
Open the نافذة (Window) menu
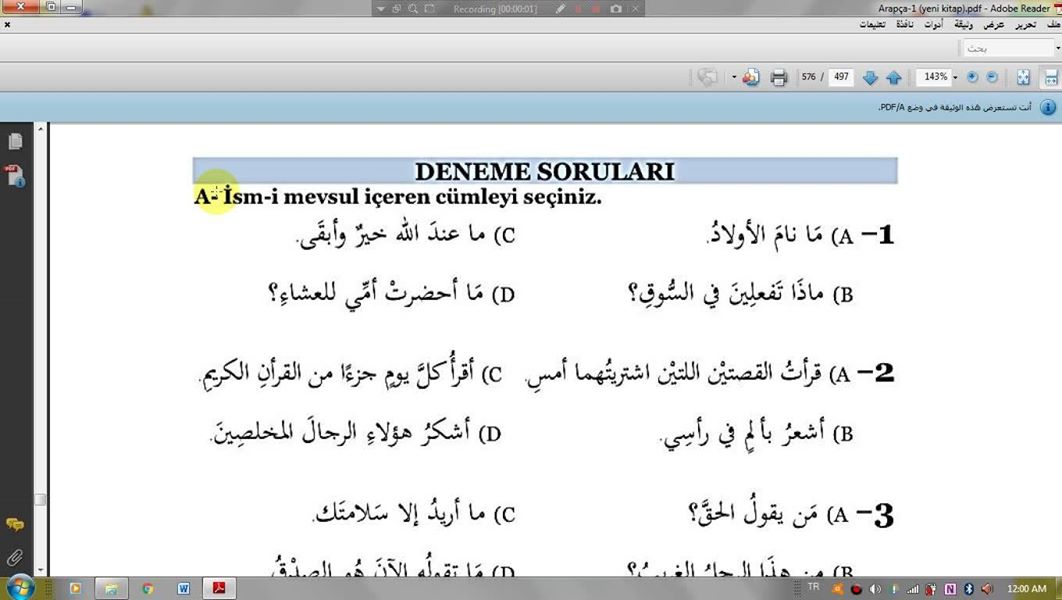tap(904, 24)
